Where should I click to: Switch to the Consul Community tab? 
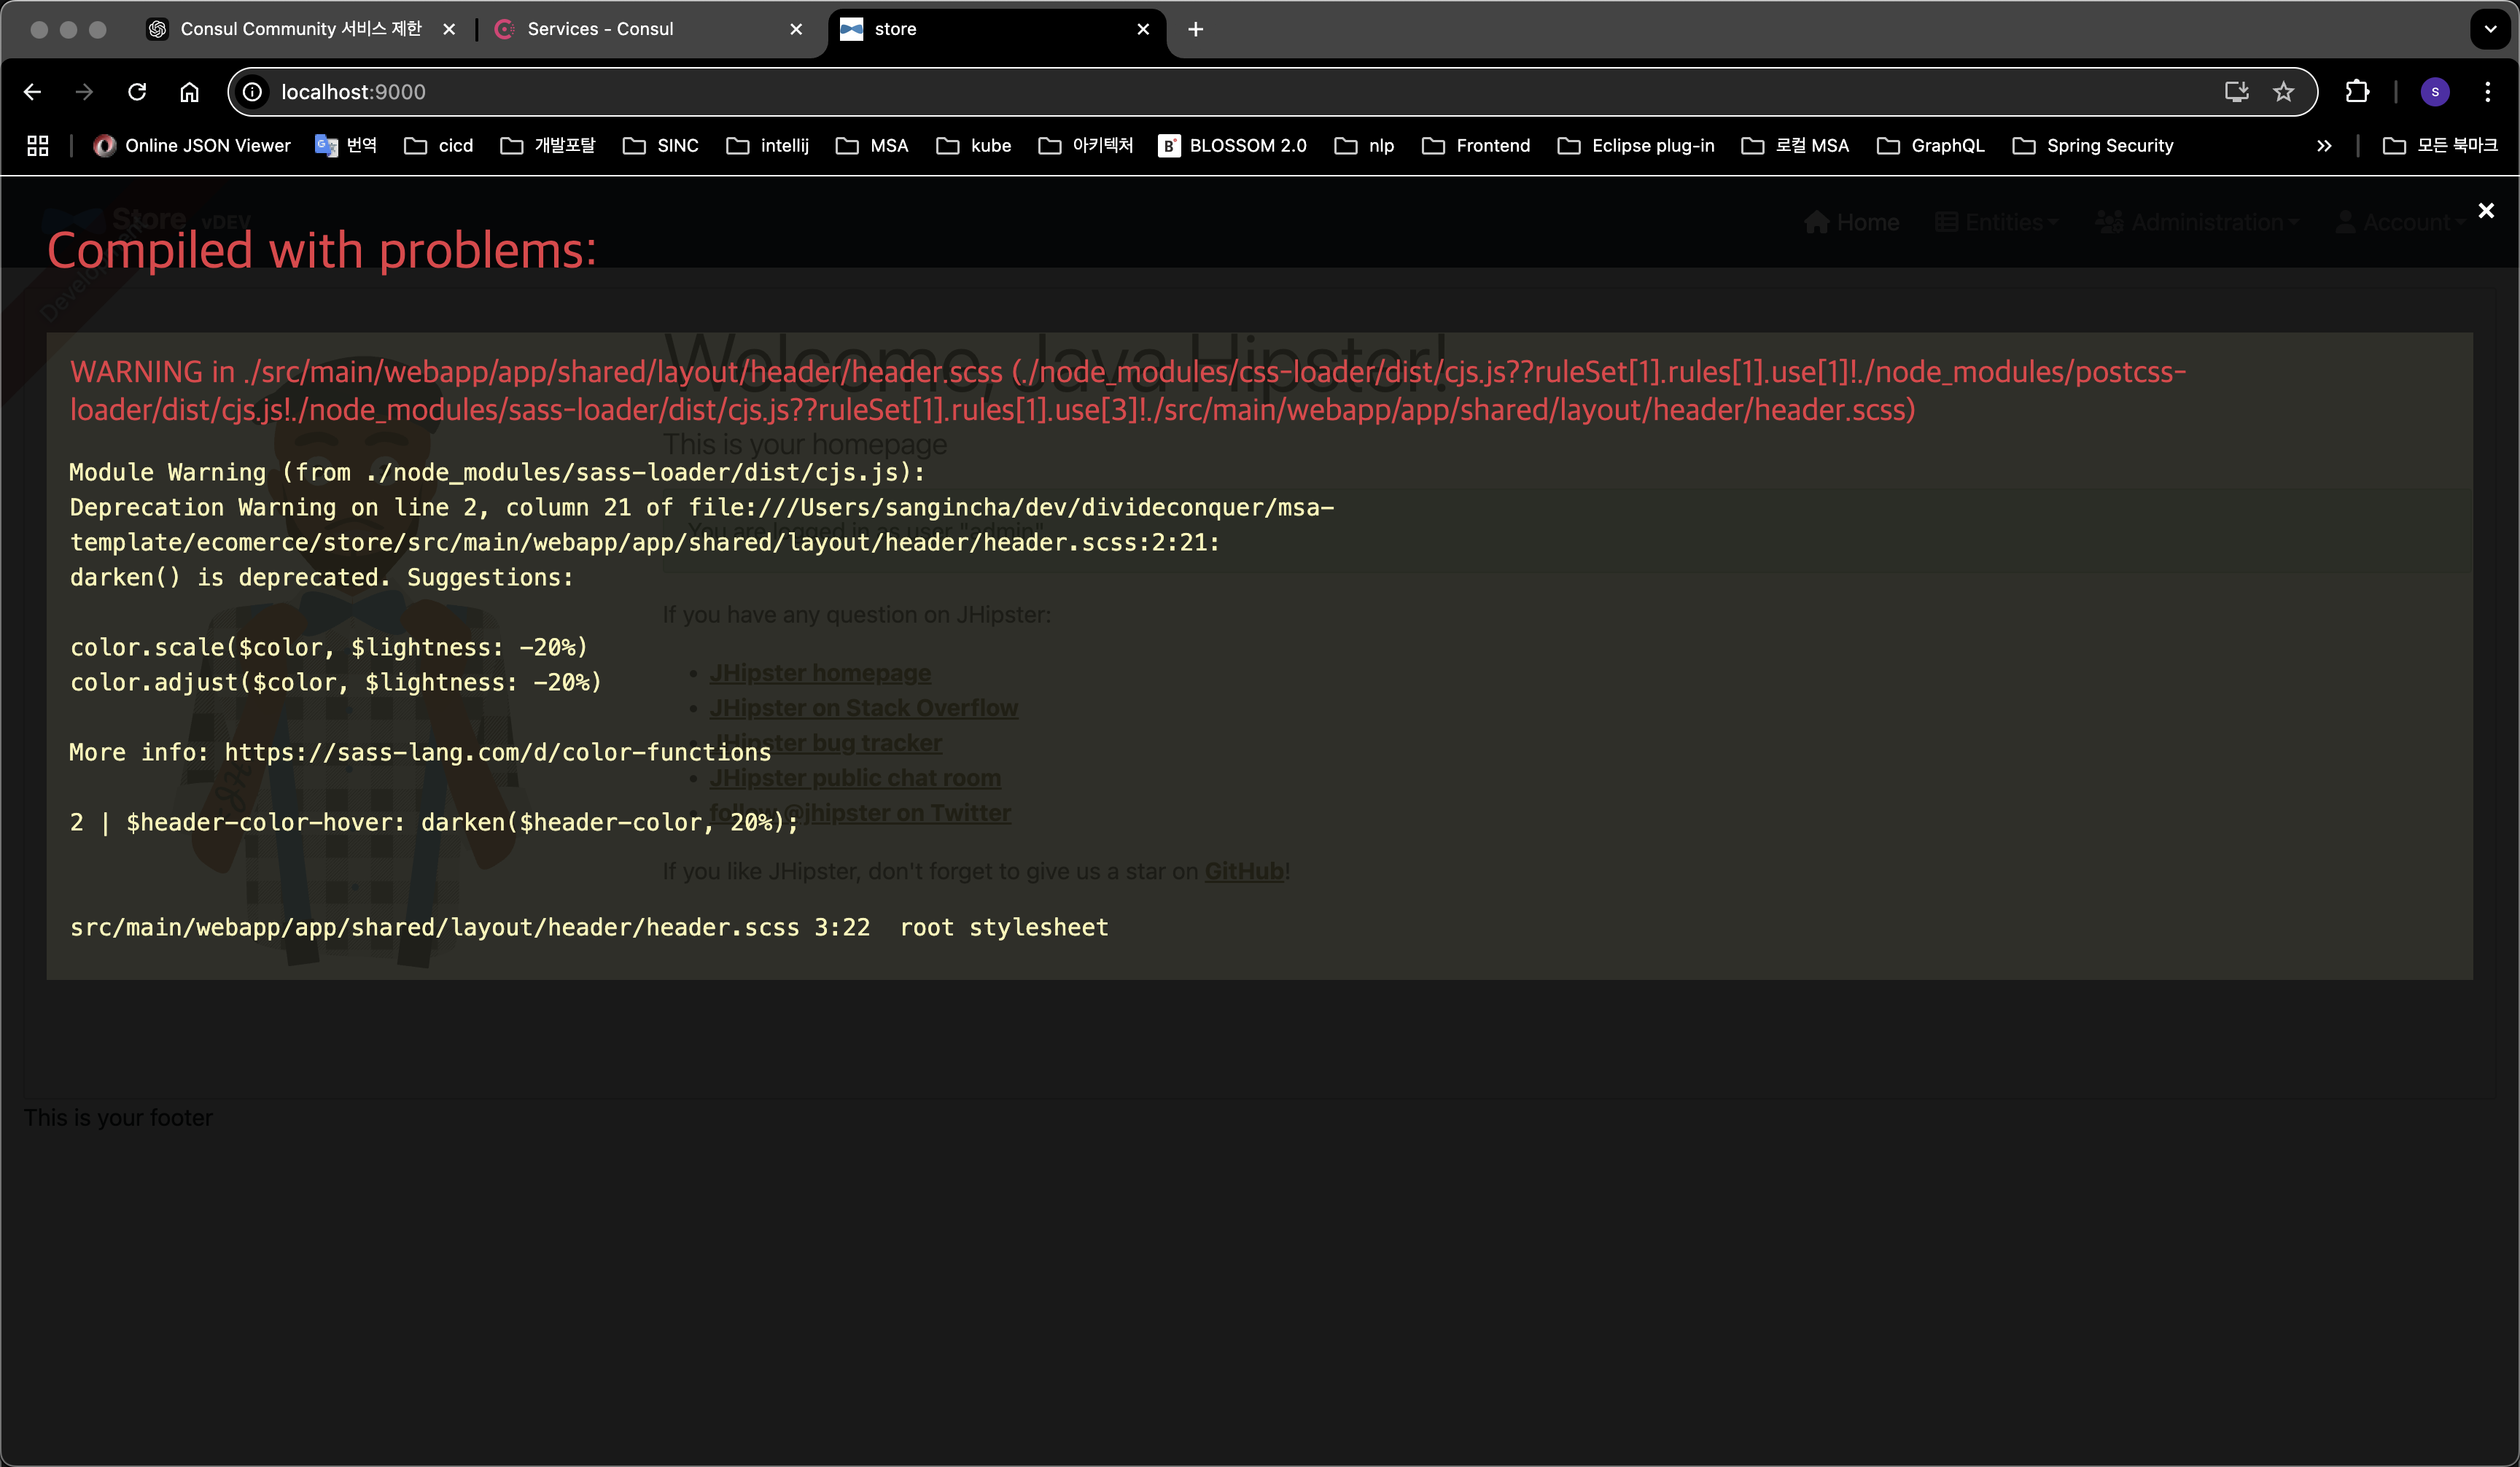coord(300,29)
